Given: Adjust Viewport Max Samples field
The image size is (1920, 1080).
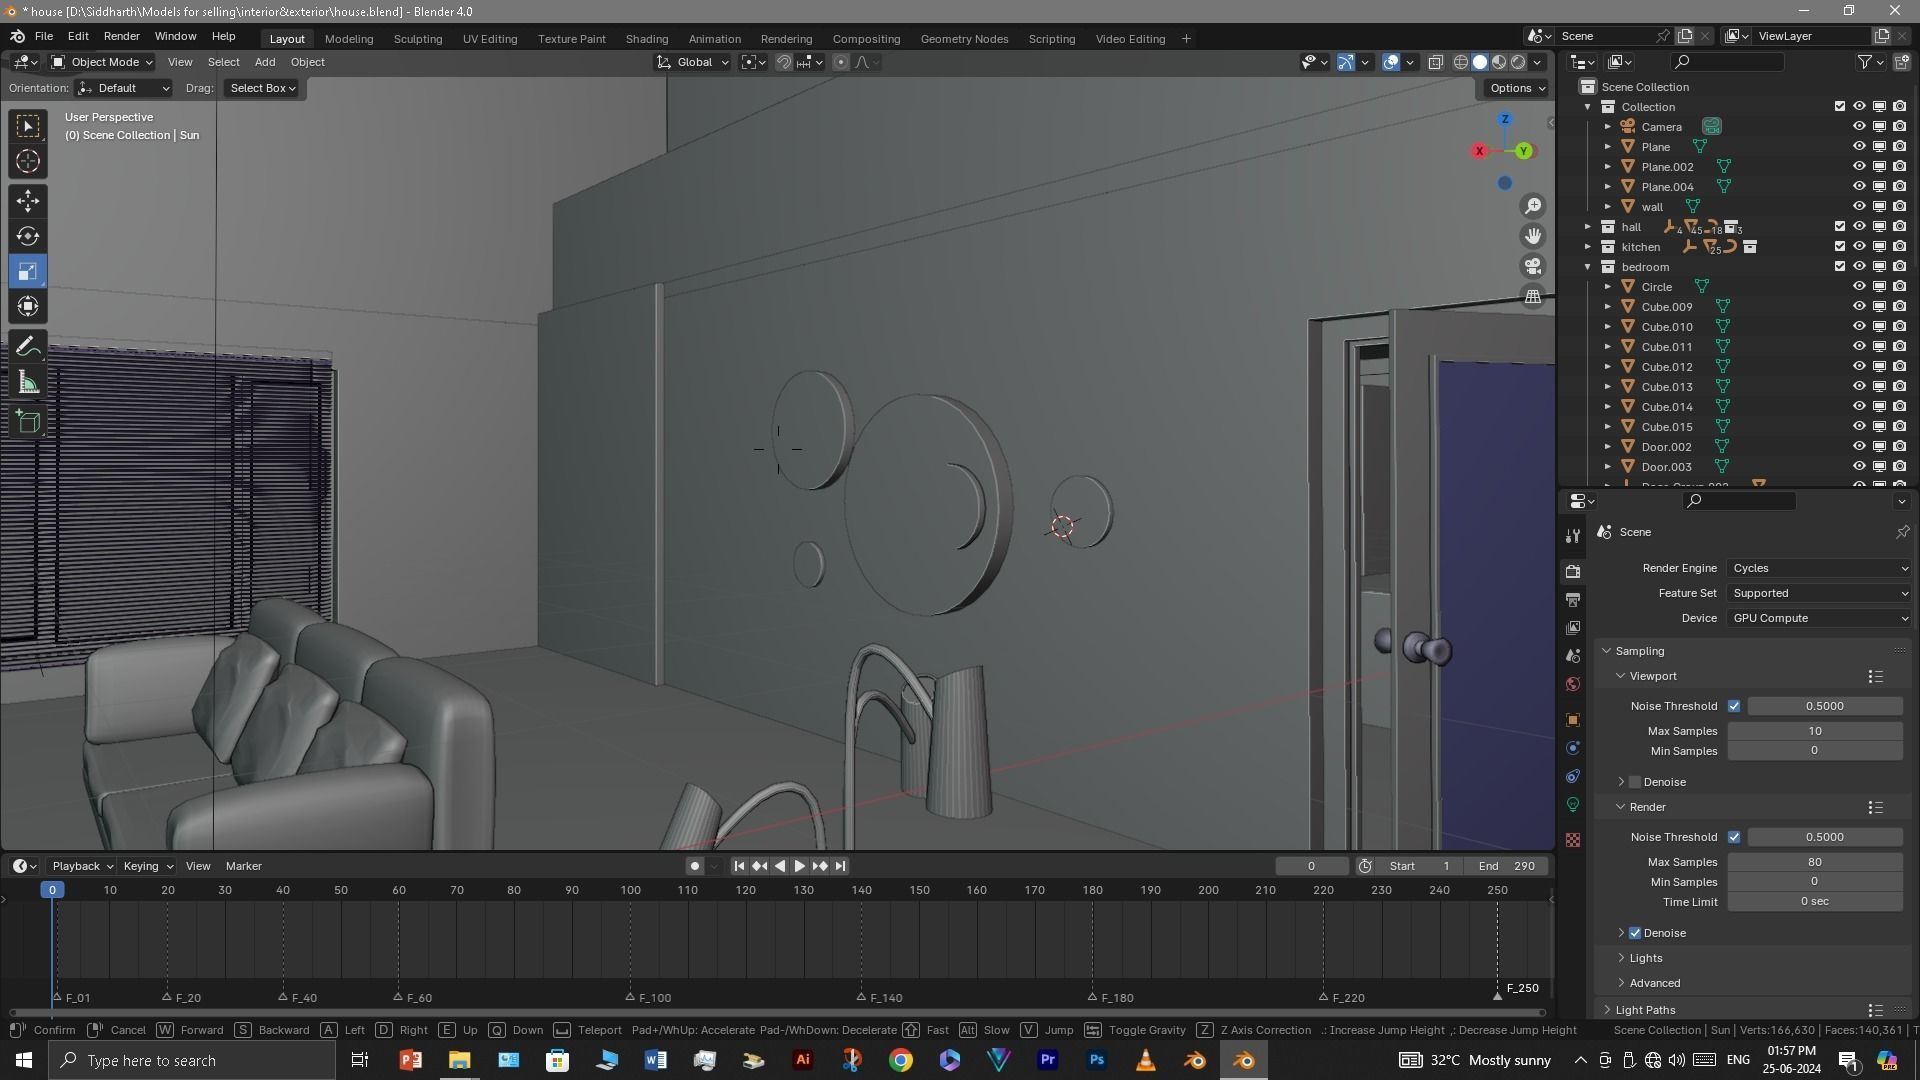Looking at the screenshot, I should pos(1815,731).
